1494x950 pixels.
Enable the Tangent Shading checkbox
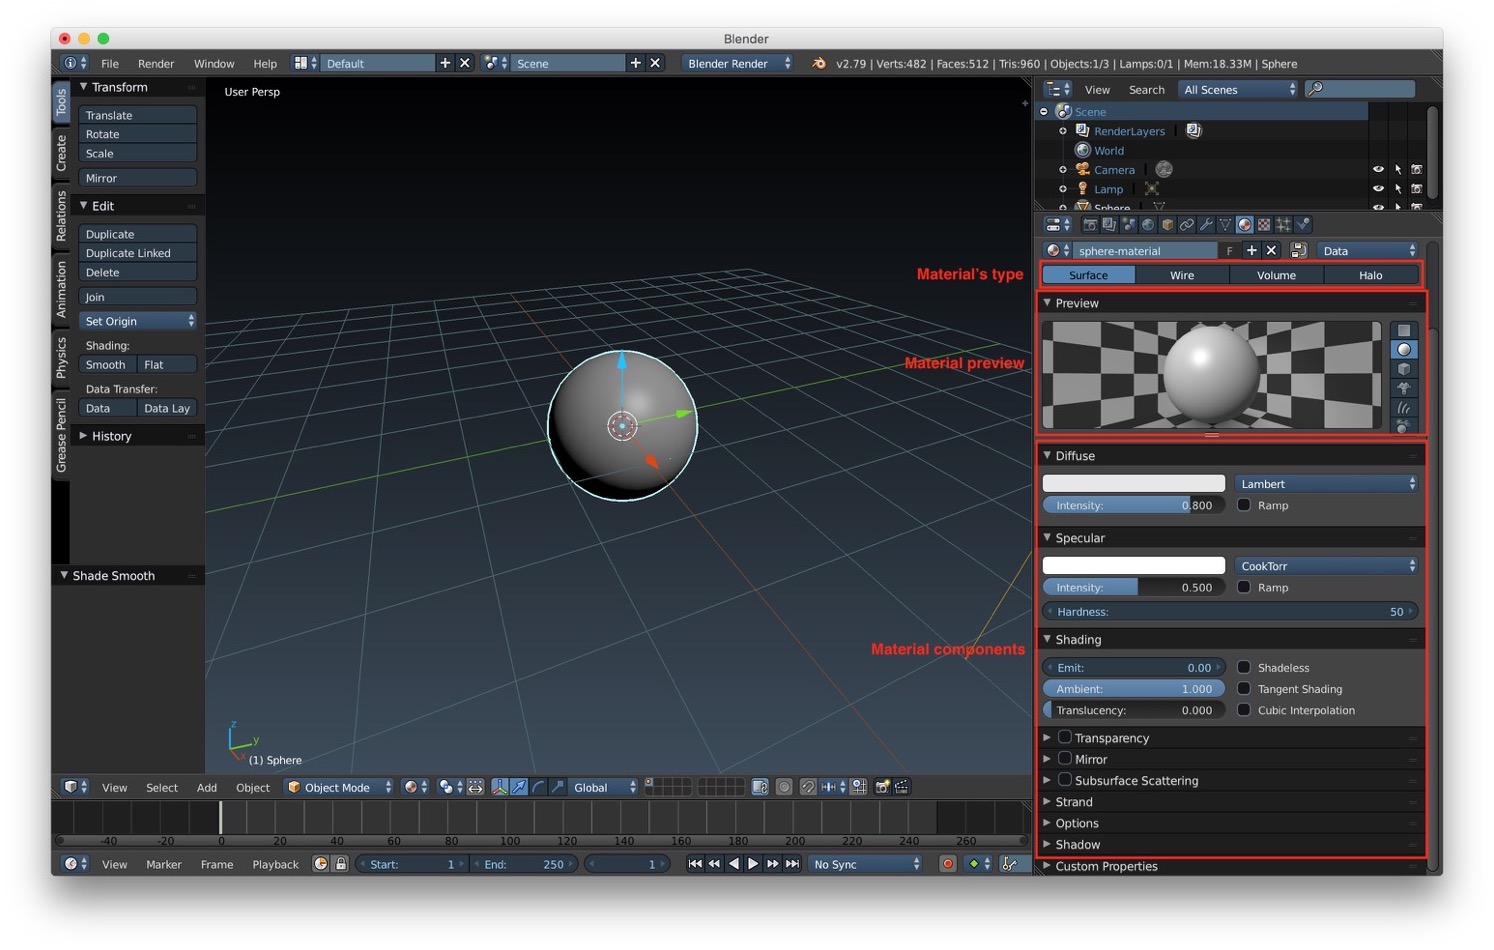click(x=1244, y=689)
